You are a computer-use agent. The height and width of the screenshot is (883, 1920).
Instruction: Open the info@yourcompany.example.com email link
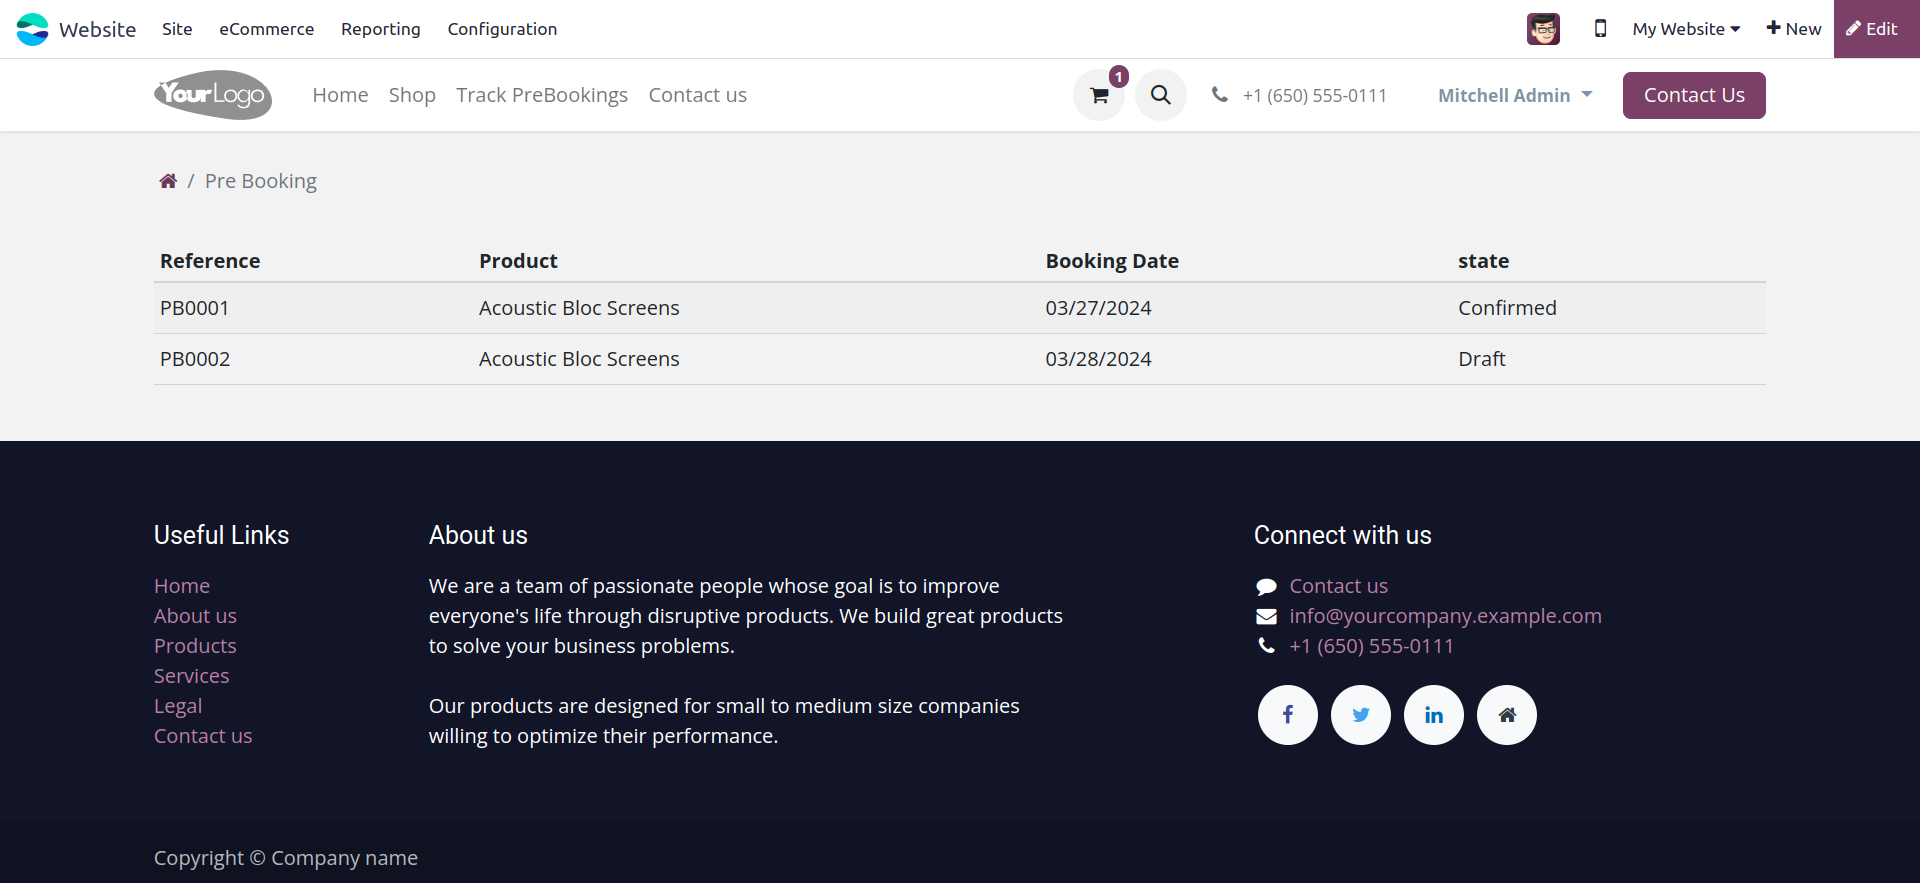click(1444, 616)
